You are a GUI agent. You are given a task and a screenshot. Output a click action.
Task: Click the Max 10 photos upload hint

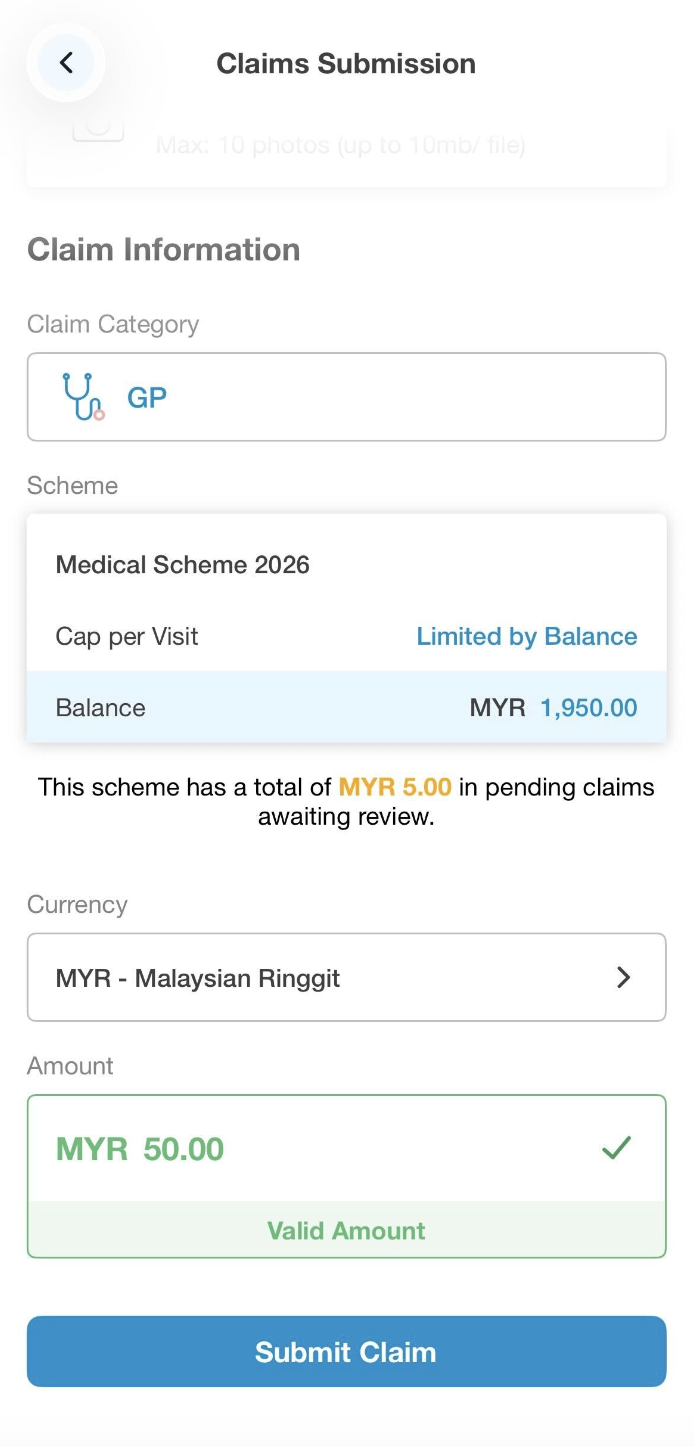coord(340,146)
